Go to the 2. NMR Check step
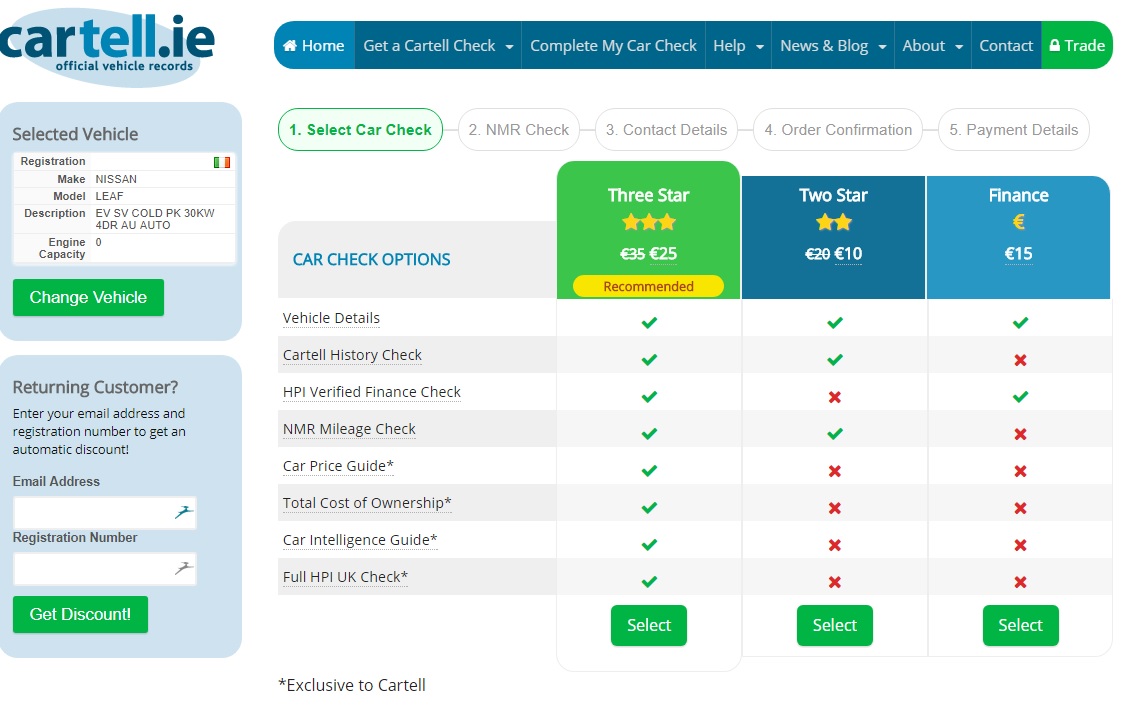The height and width of the screenshot is (720, 1136). click(519, 130)
